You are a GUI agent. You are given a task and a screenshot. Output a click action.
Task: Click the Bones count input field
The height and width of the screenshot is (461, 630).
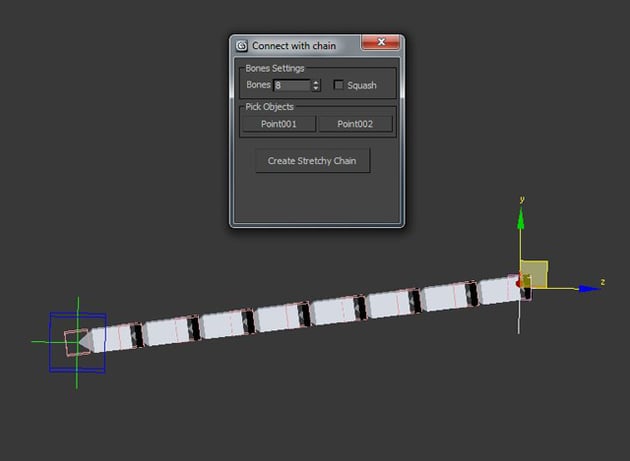(291, 86)
